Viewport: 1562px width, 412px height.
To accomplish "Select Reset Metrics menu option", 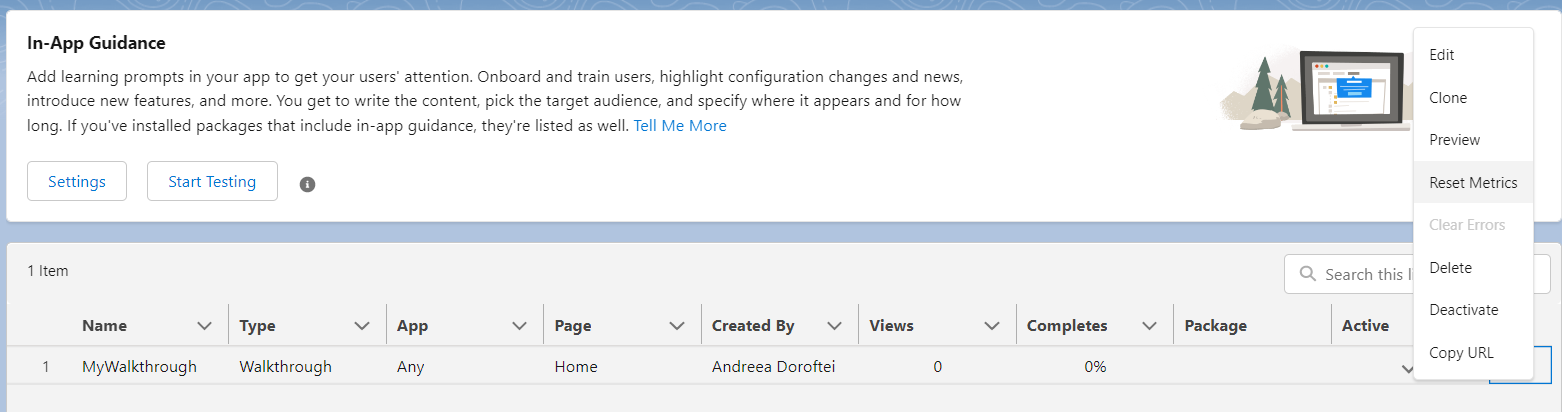I will (1473, 183).
